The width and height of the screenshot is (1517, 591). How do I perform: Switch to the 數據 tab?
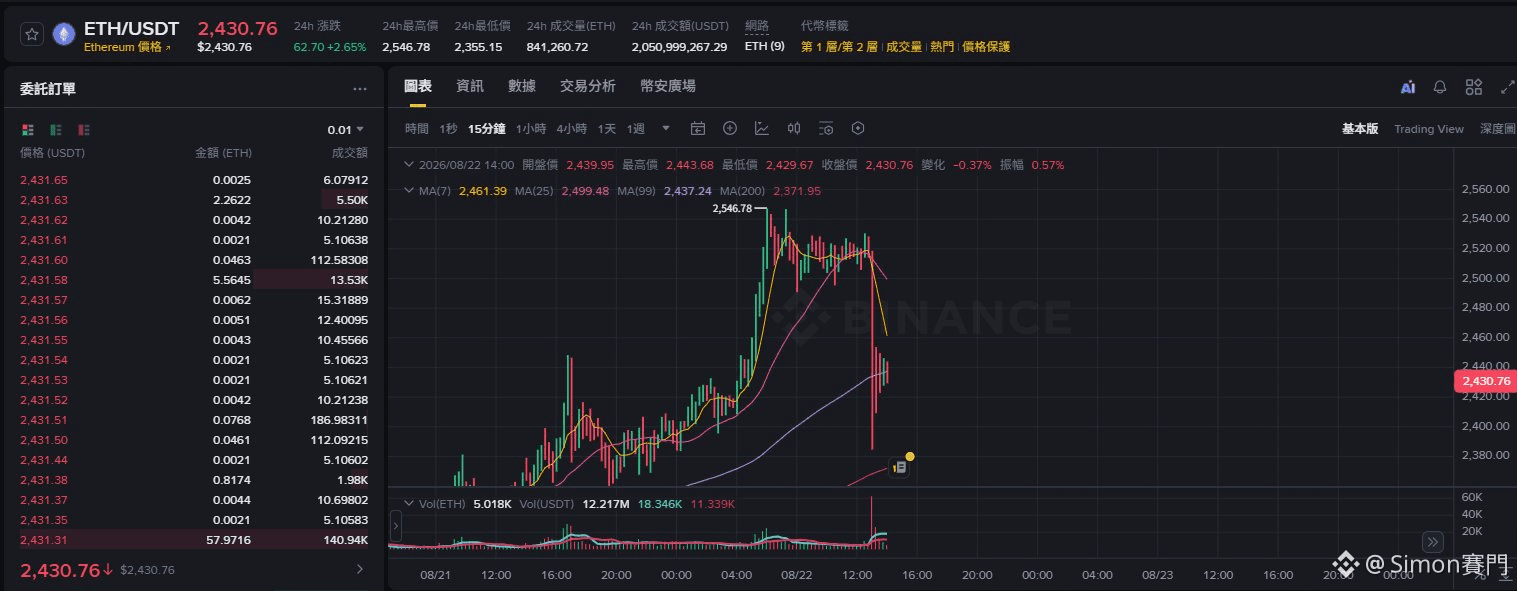point(522,86)
